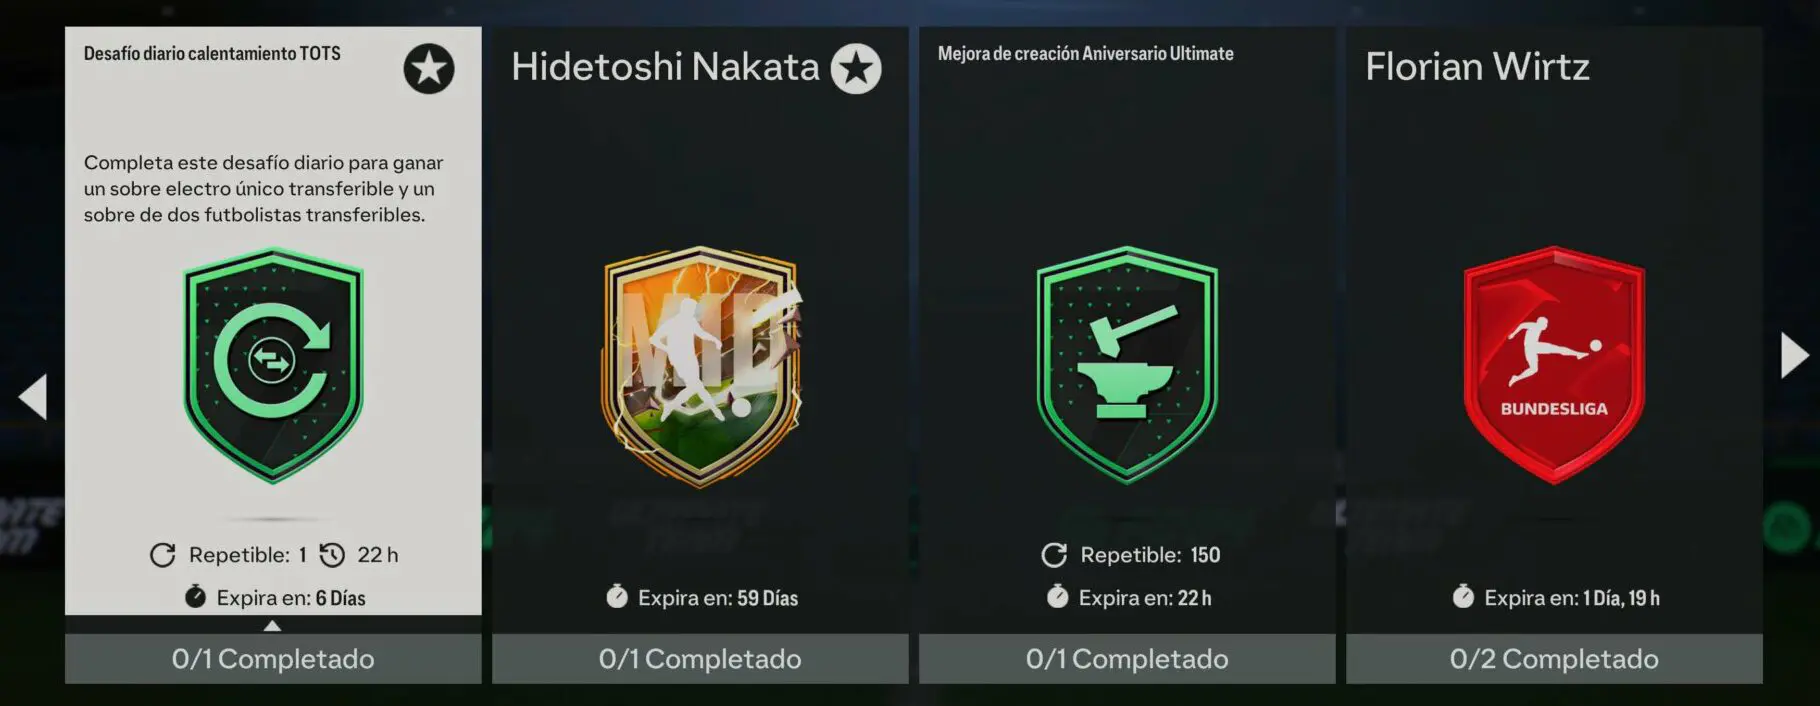Click 0/1 Completado progress bar under Nakata

click(x=700, y=659)
